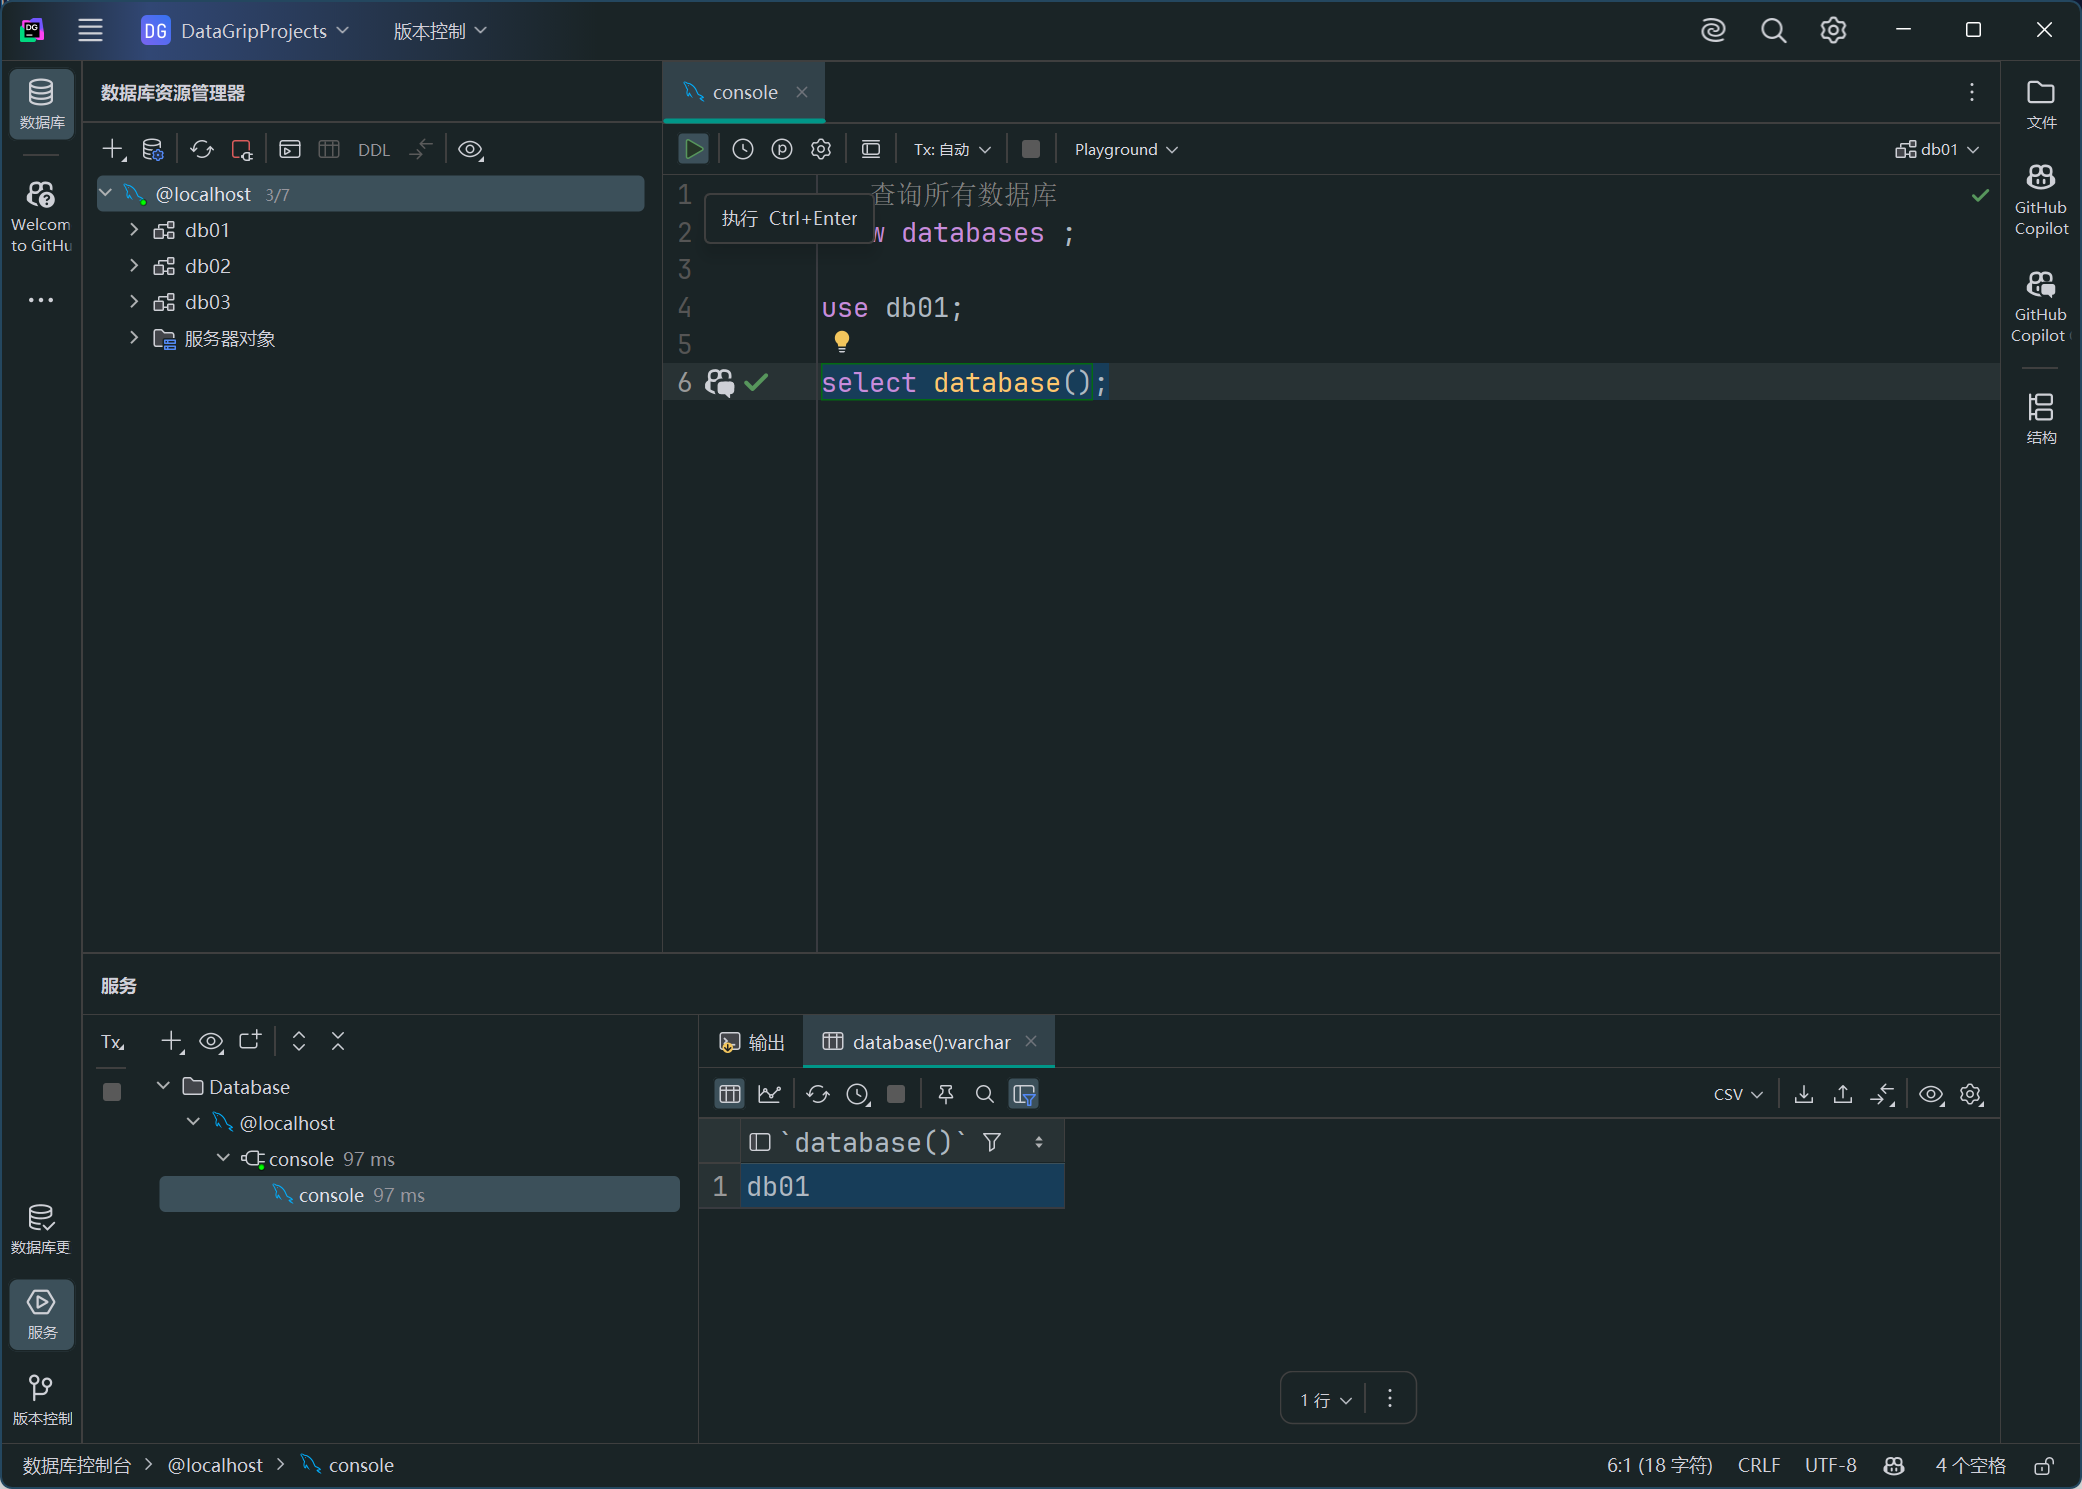The height and width of the screenshot is (1489, 2082).
Task: Run the query with the green Execute button
Action: [693, 149]
